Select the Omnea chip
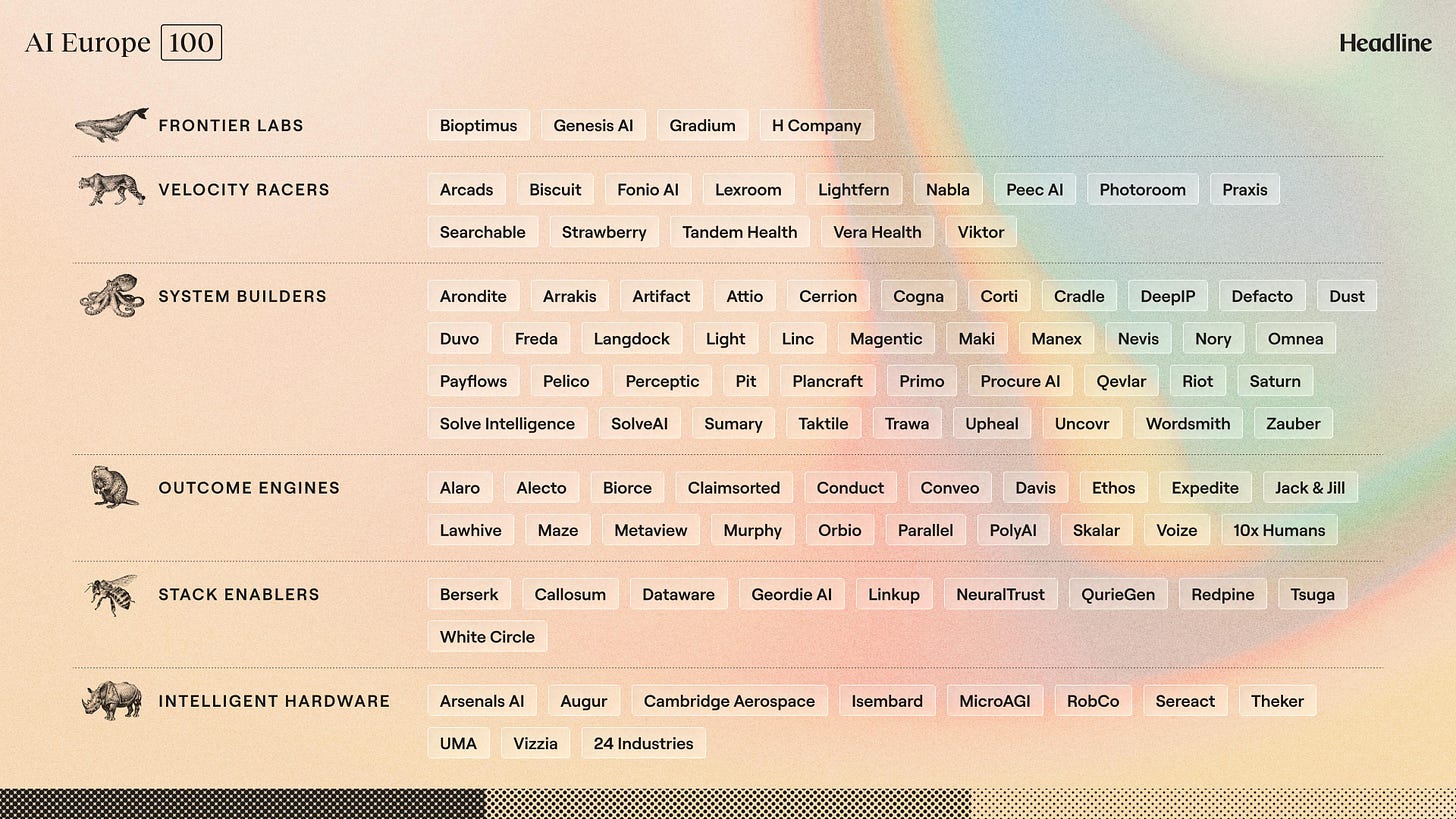 pyautogui.click(x=1295, y=338)
